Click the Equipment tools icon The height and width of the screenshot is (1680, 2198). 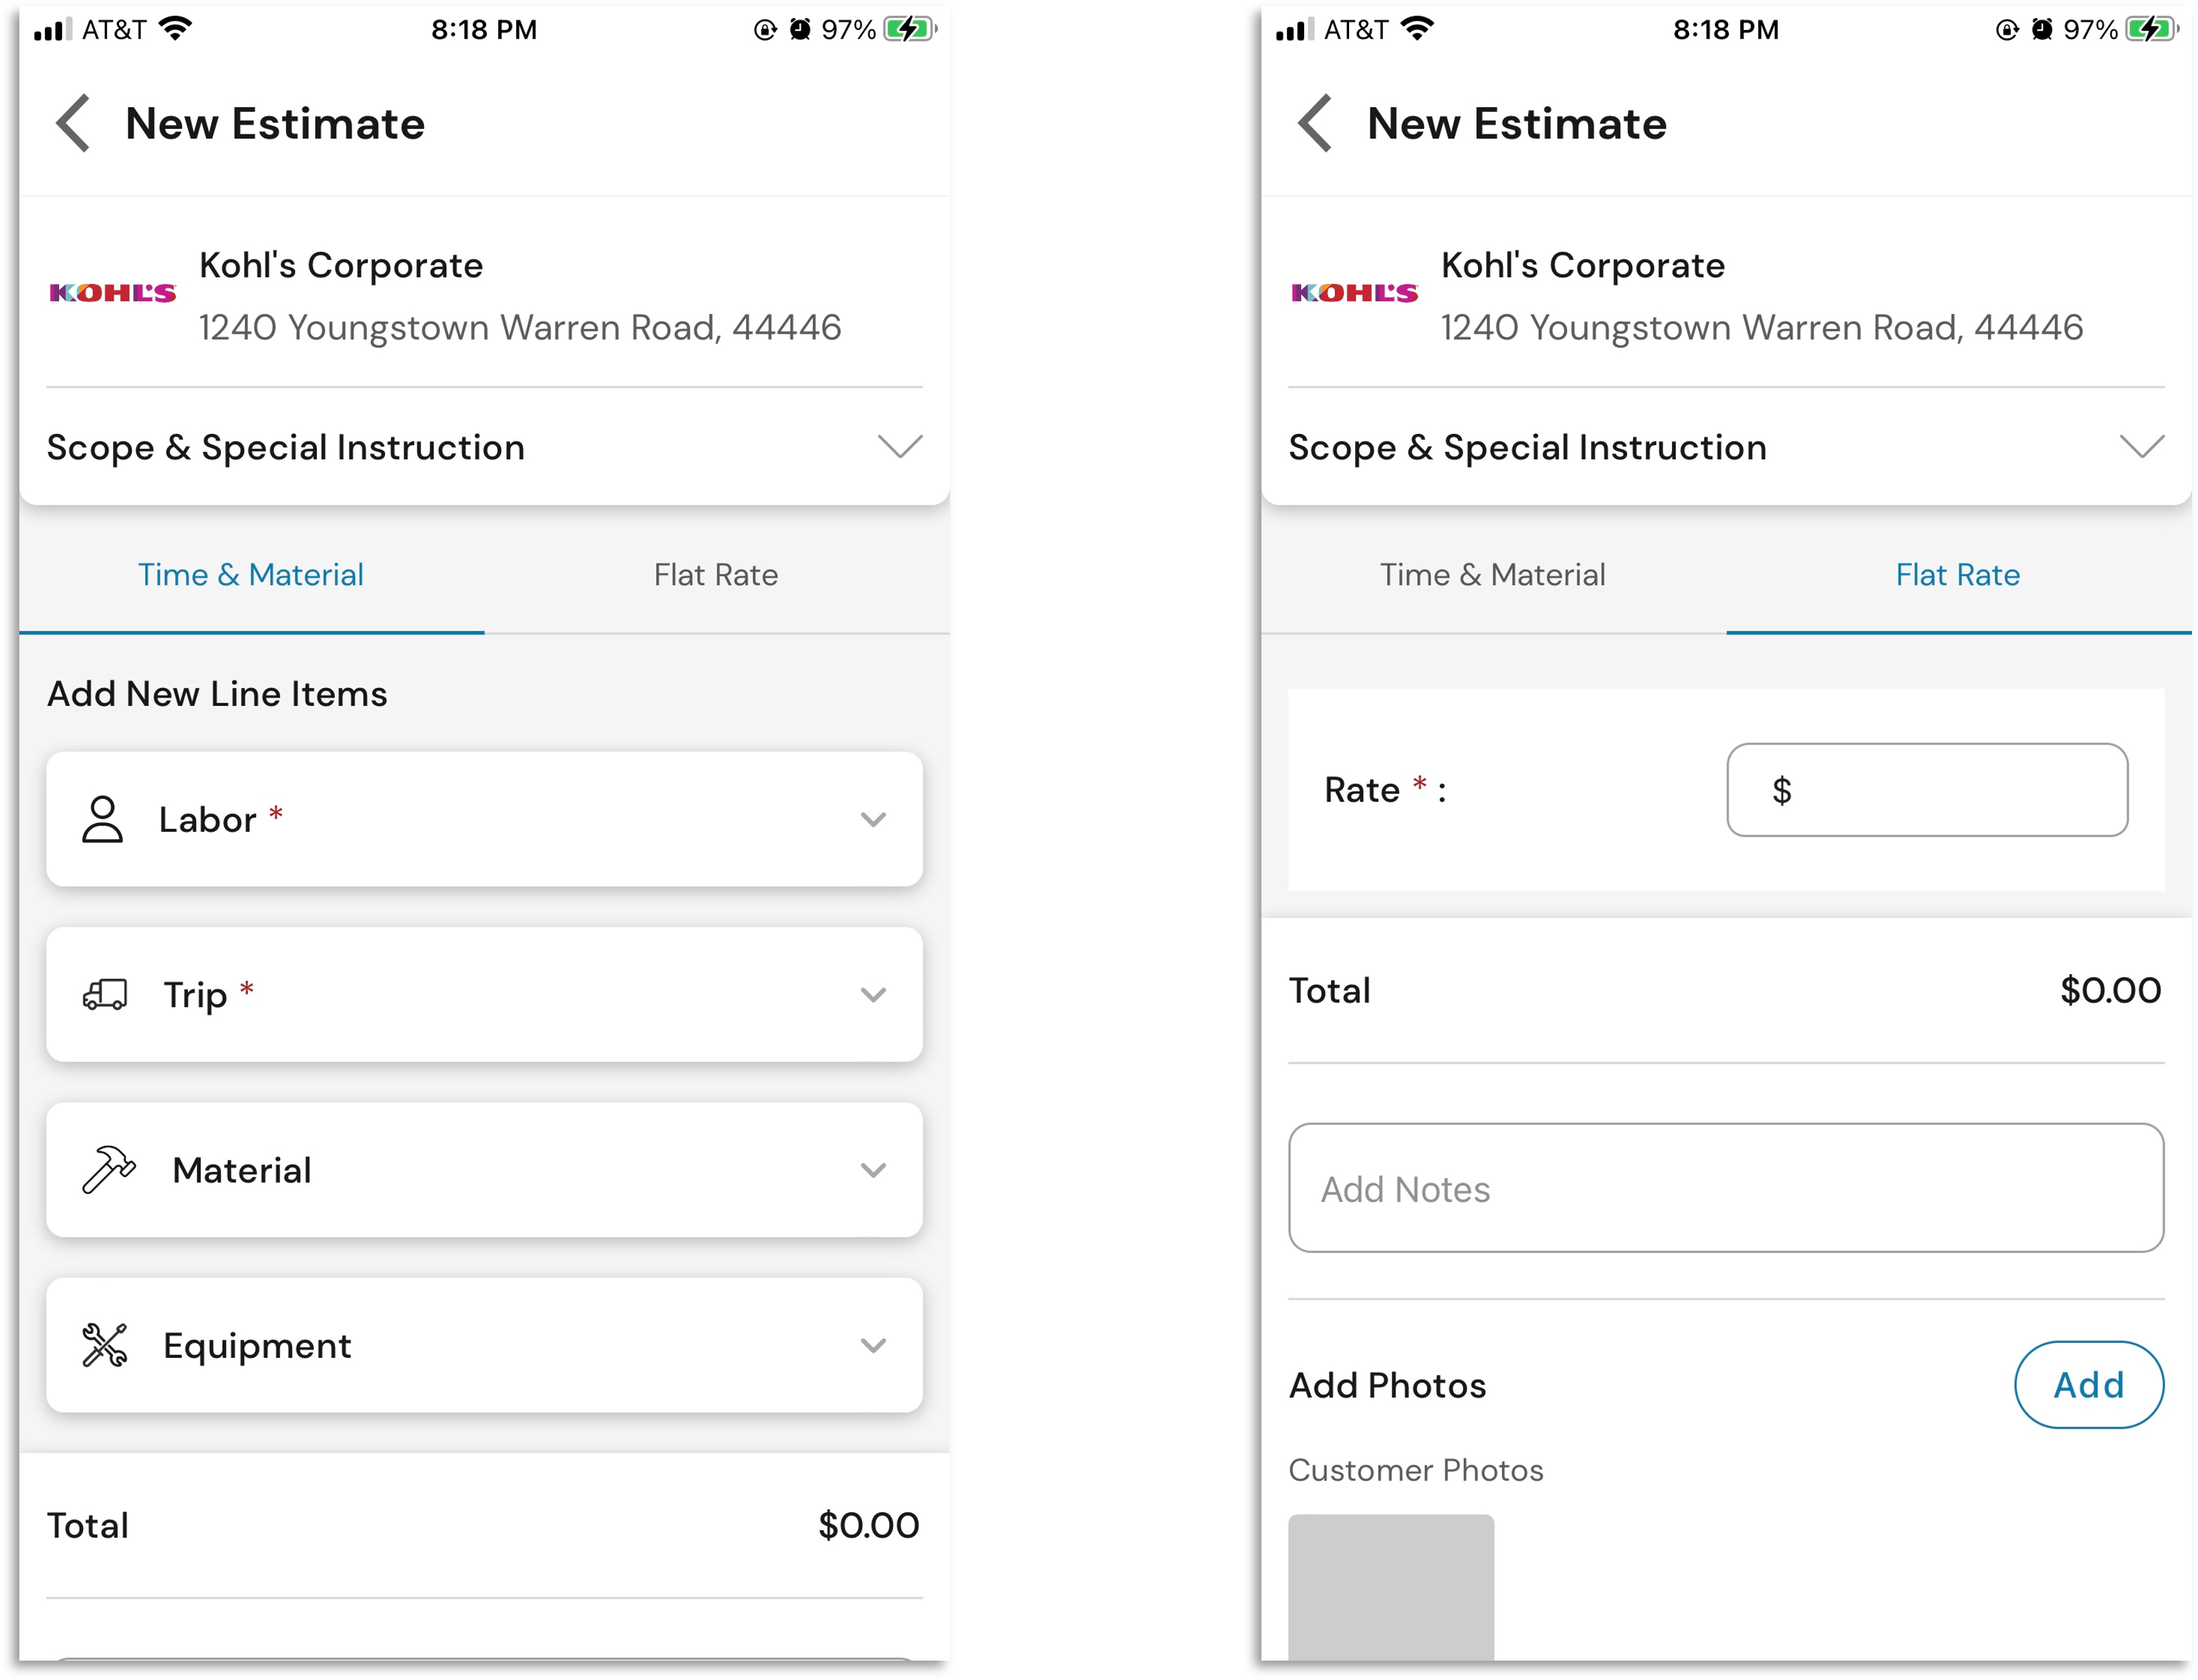point(105,1345)
